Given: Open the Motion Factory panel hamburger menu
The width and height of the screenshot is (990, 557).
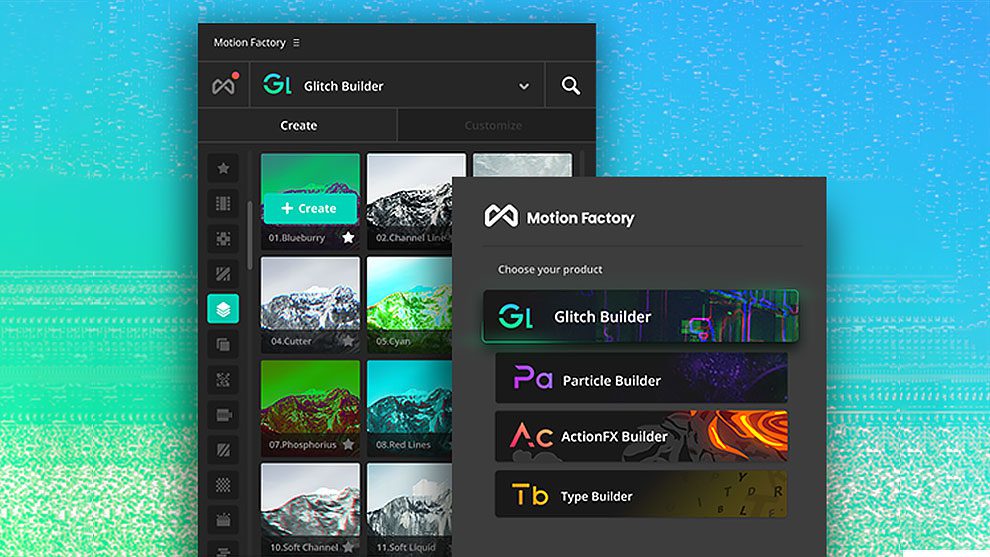Looking at the screenshot, I should (296, 42).
